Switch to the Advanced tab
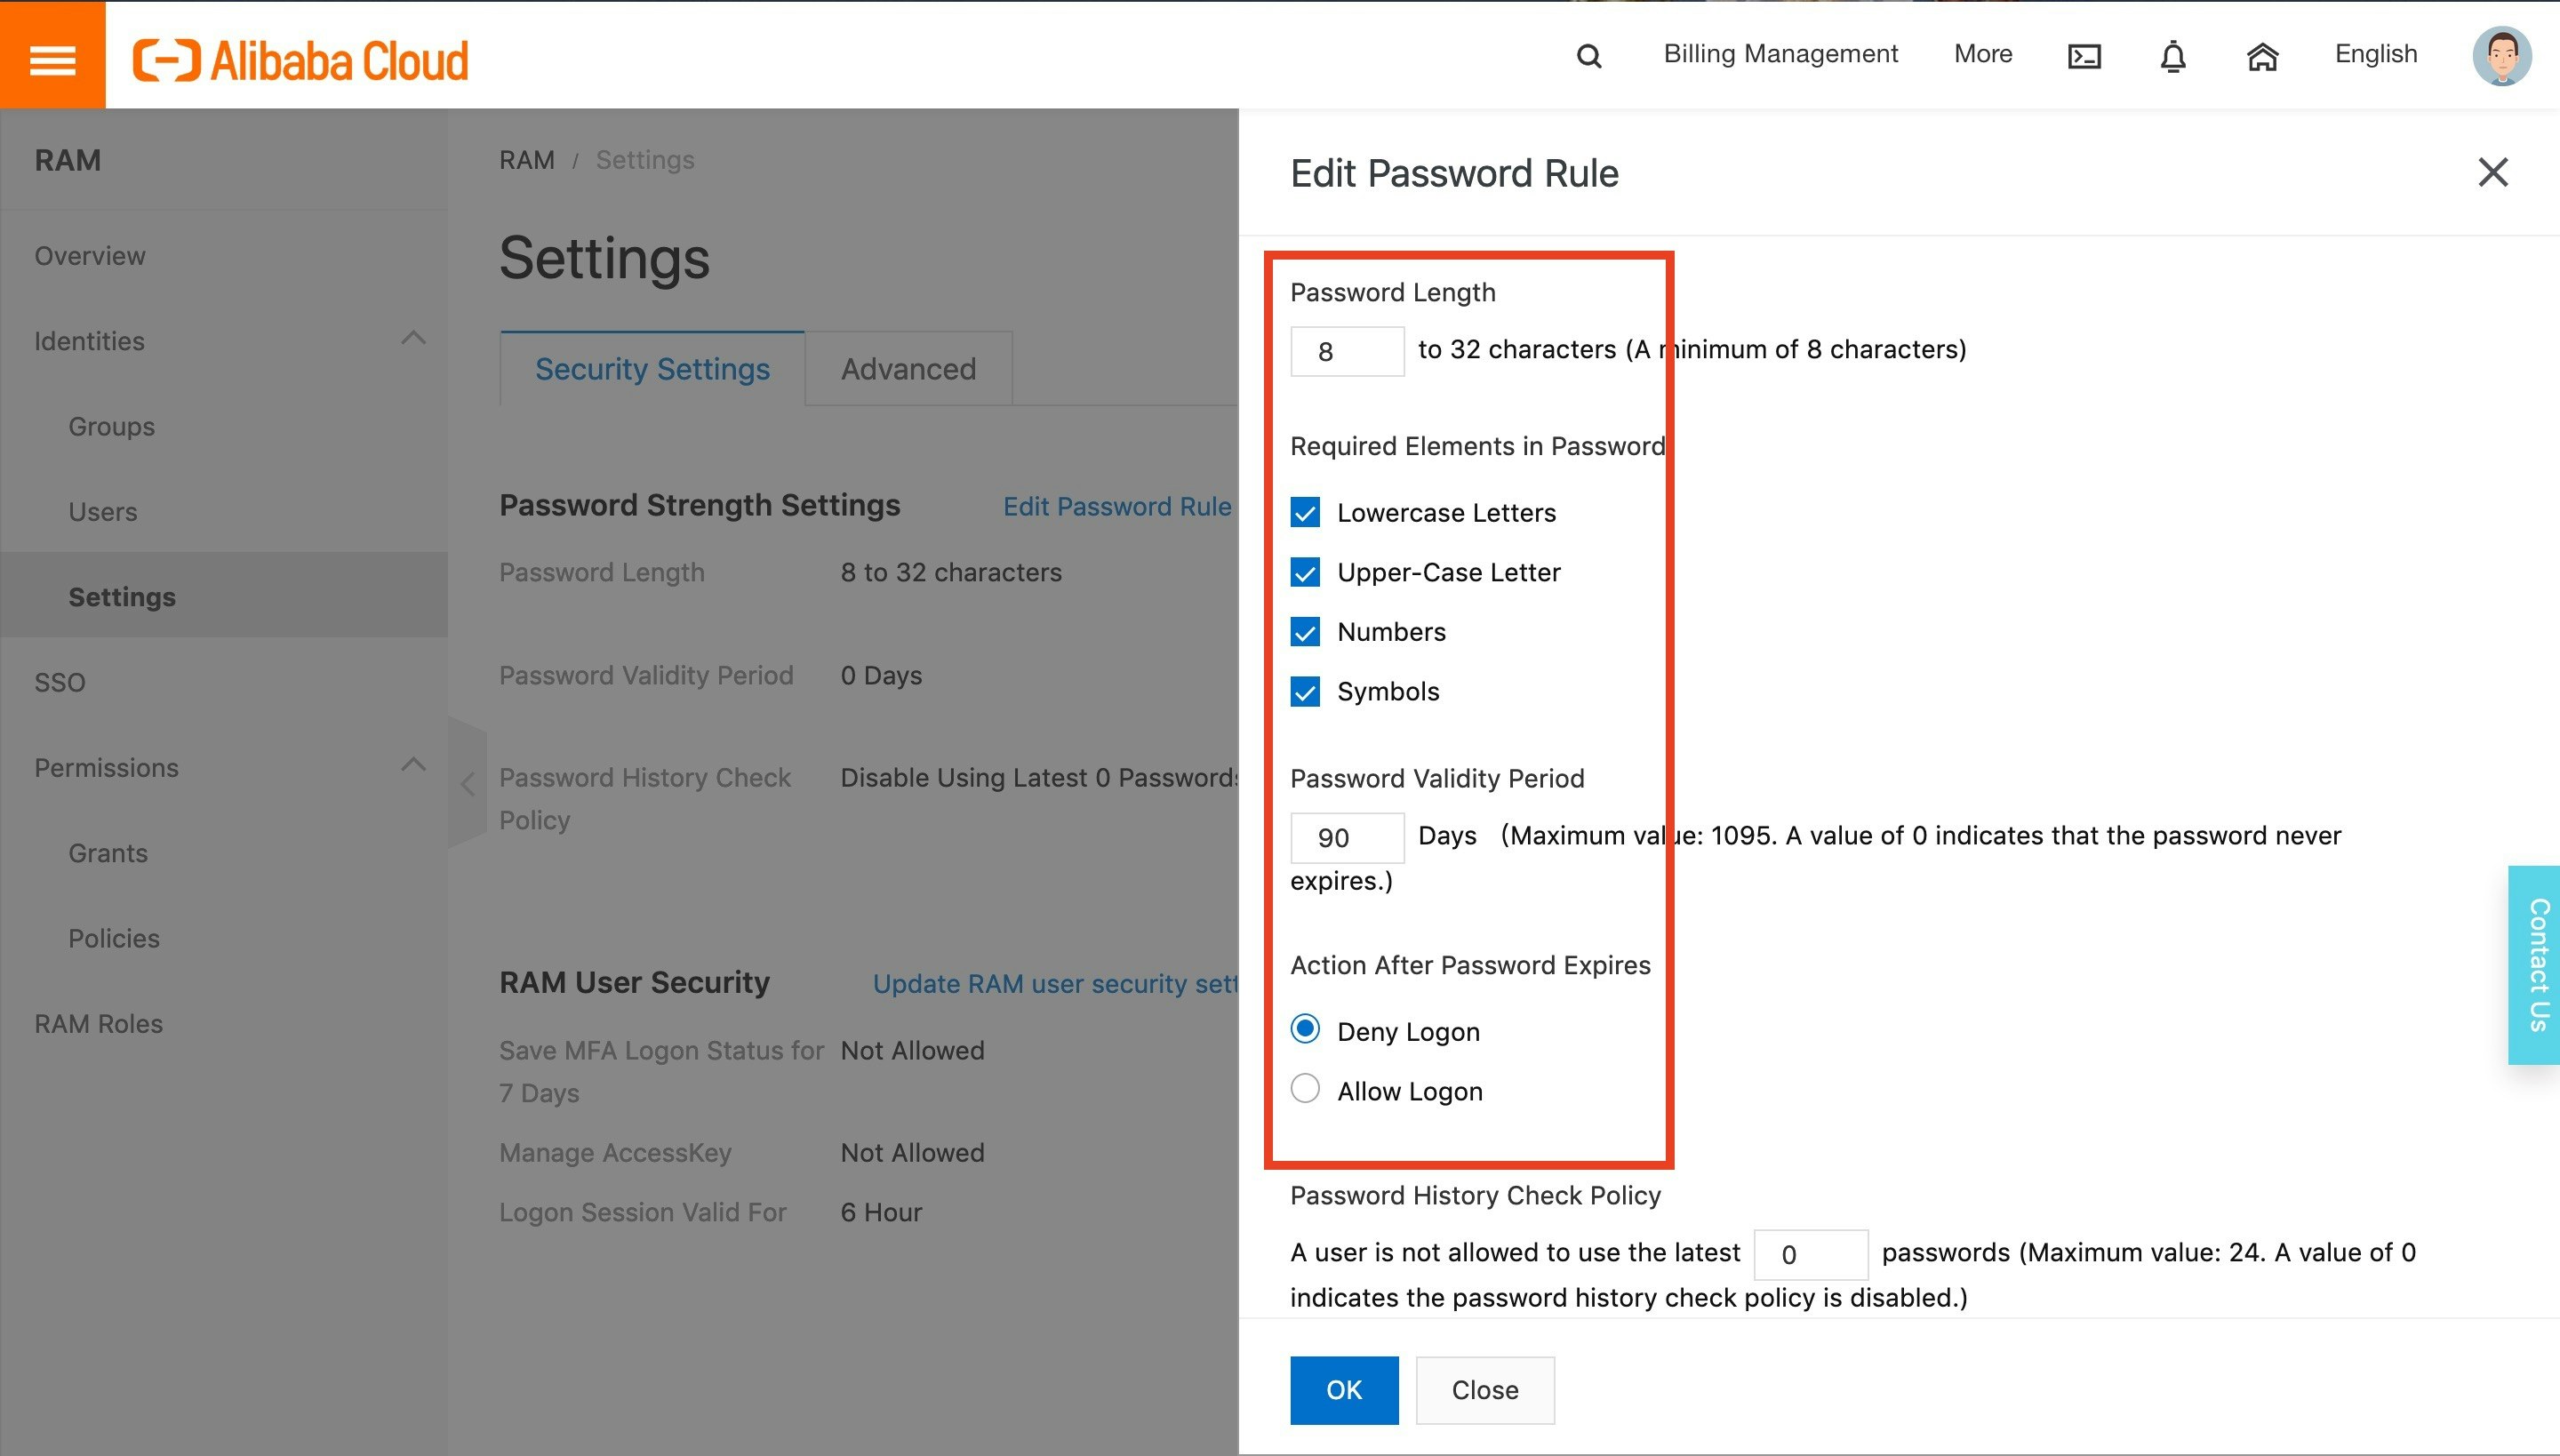The image size is (2560, 1456). click(908, 368)
